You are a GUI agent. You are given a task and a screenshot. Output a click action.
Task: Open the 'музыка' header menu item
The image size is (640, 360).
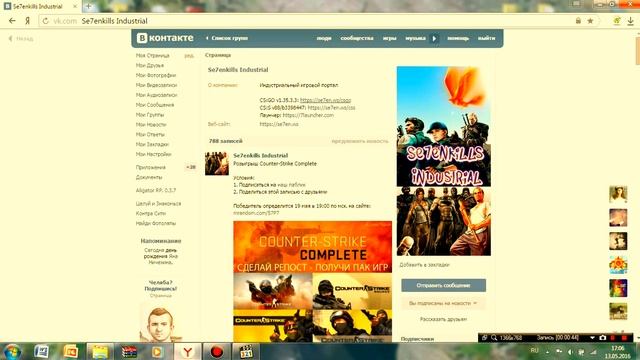tap(416, 38)
